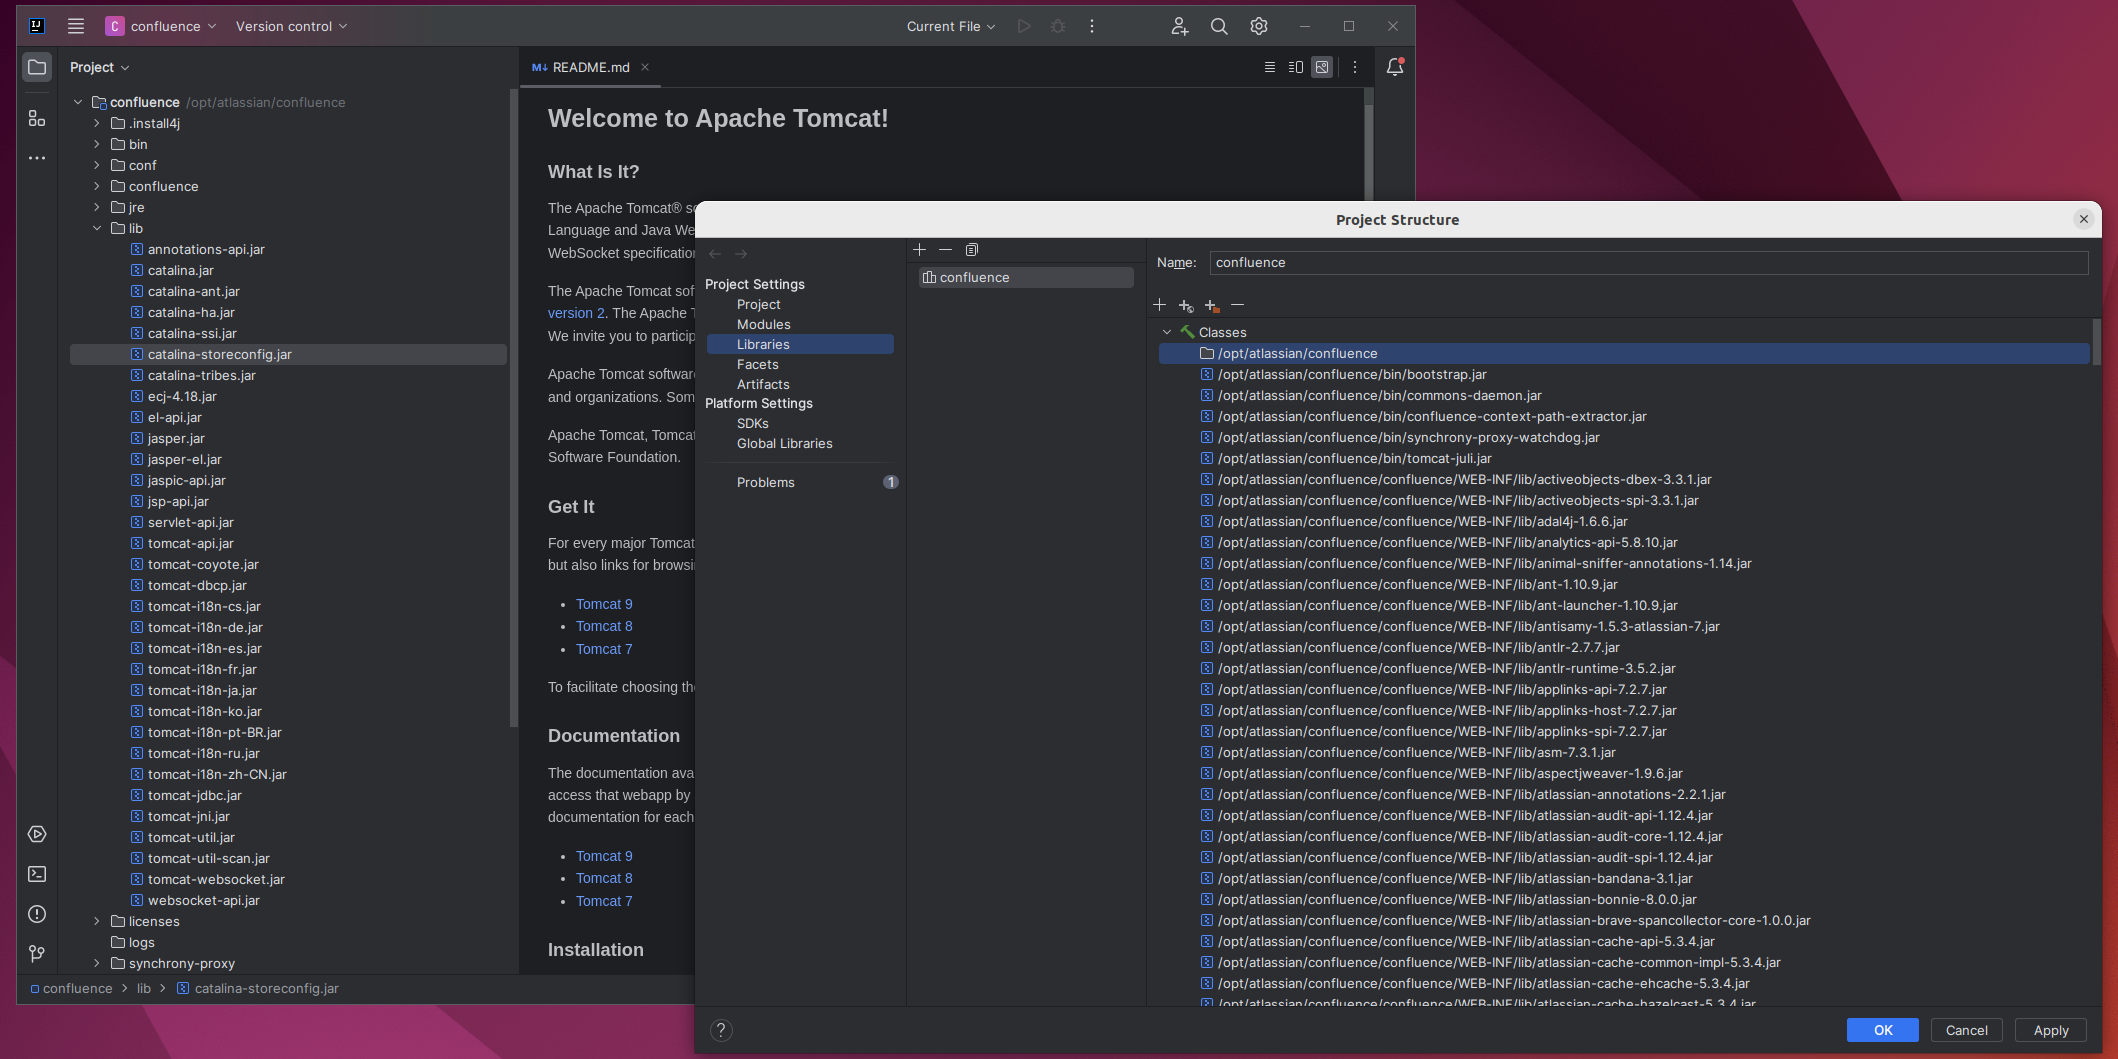Add new project library plus icon

[920, 249]
